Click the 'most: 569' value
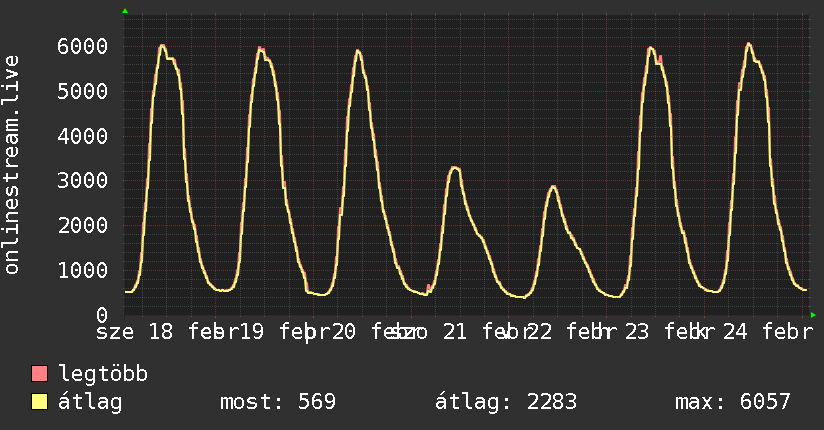824x430 pixels. click(x=277, y=402)
